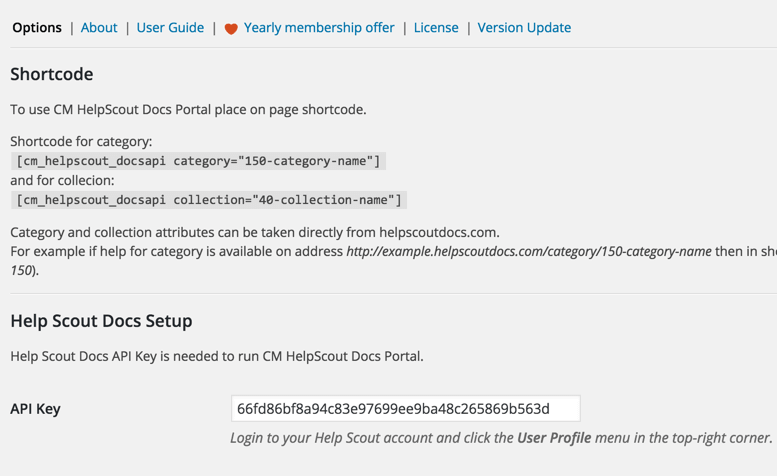
Task: Click the 'To use CM HelpScout Docs Portal' sentence
Action: click(x=188, y=109)
